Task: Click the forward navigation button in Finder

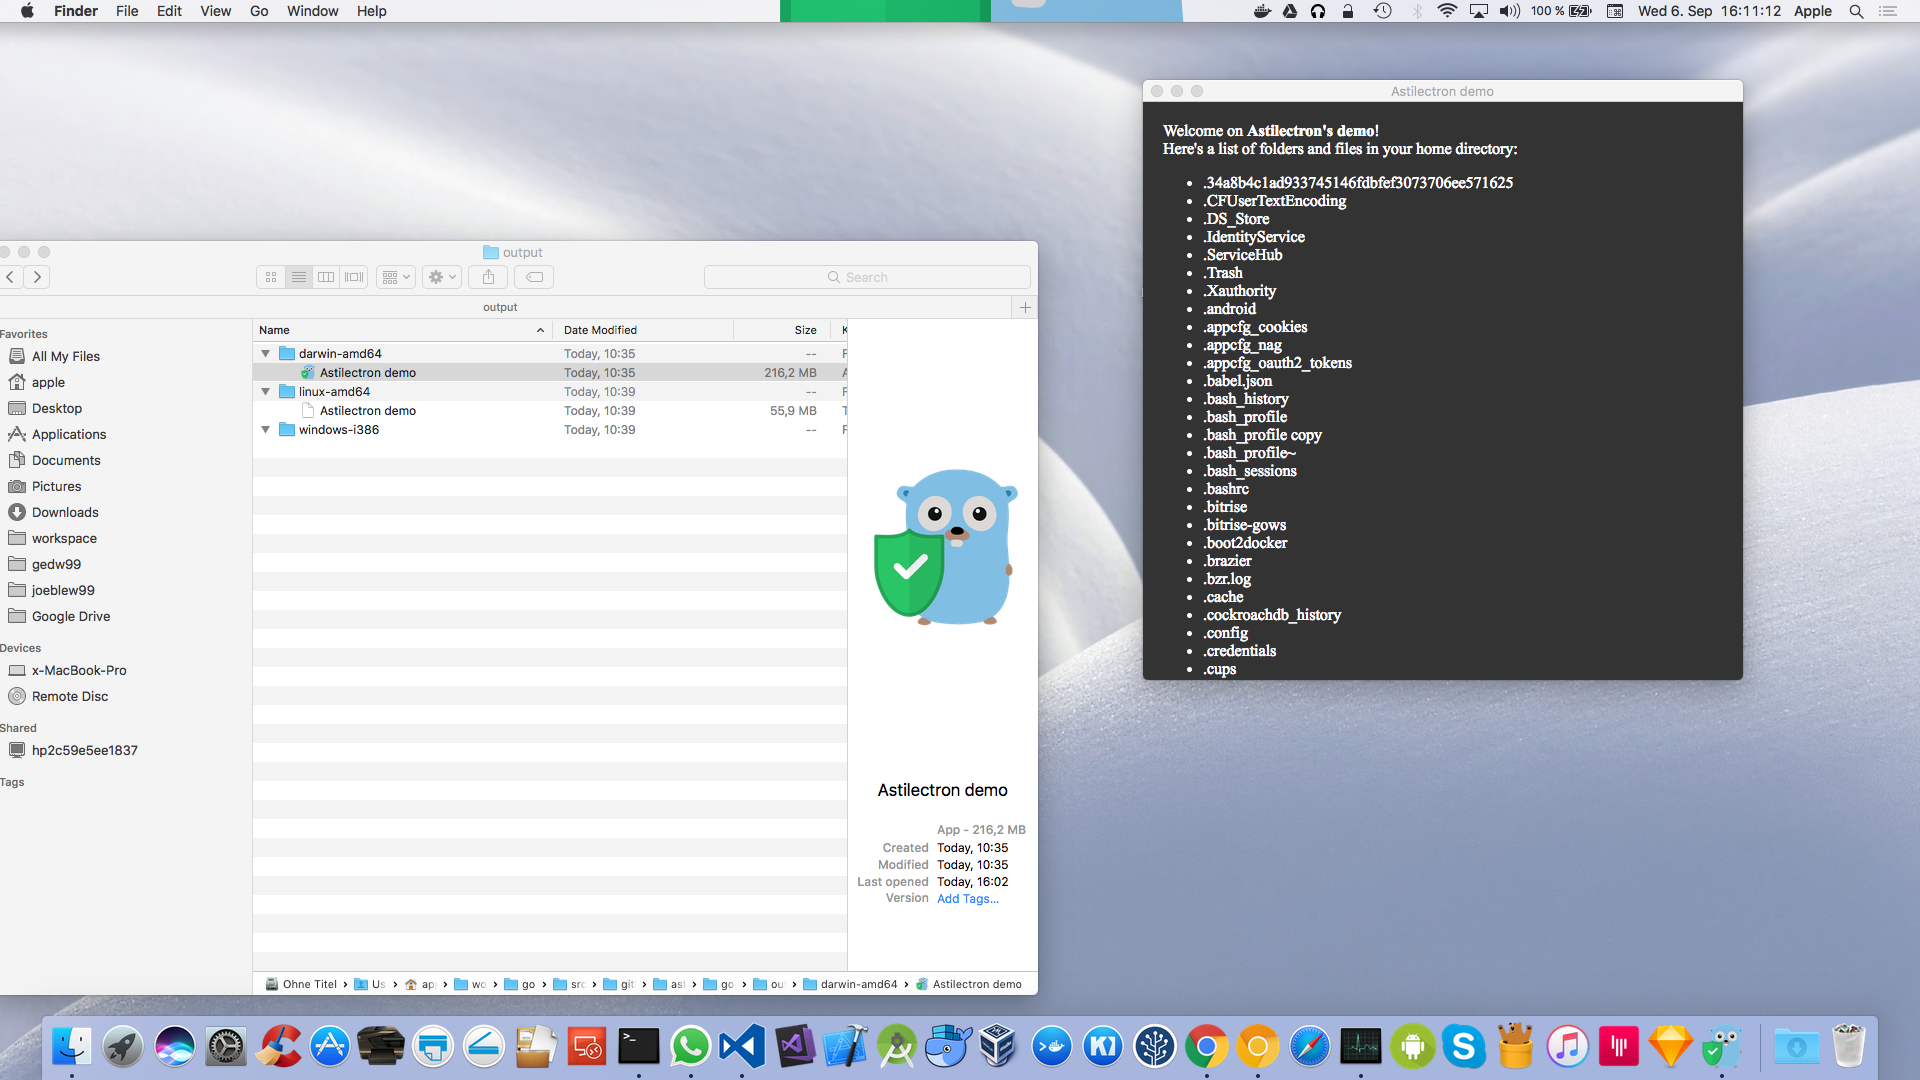Action: tap(37, 277)
